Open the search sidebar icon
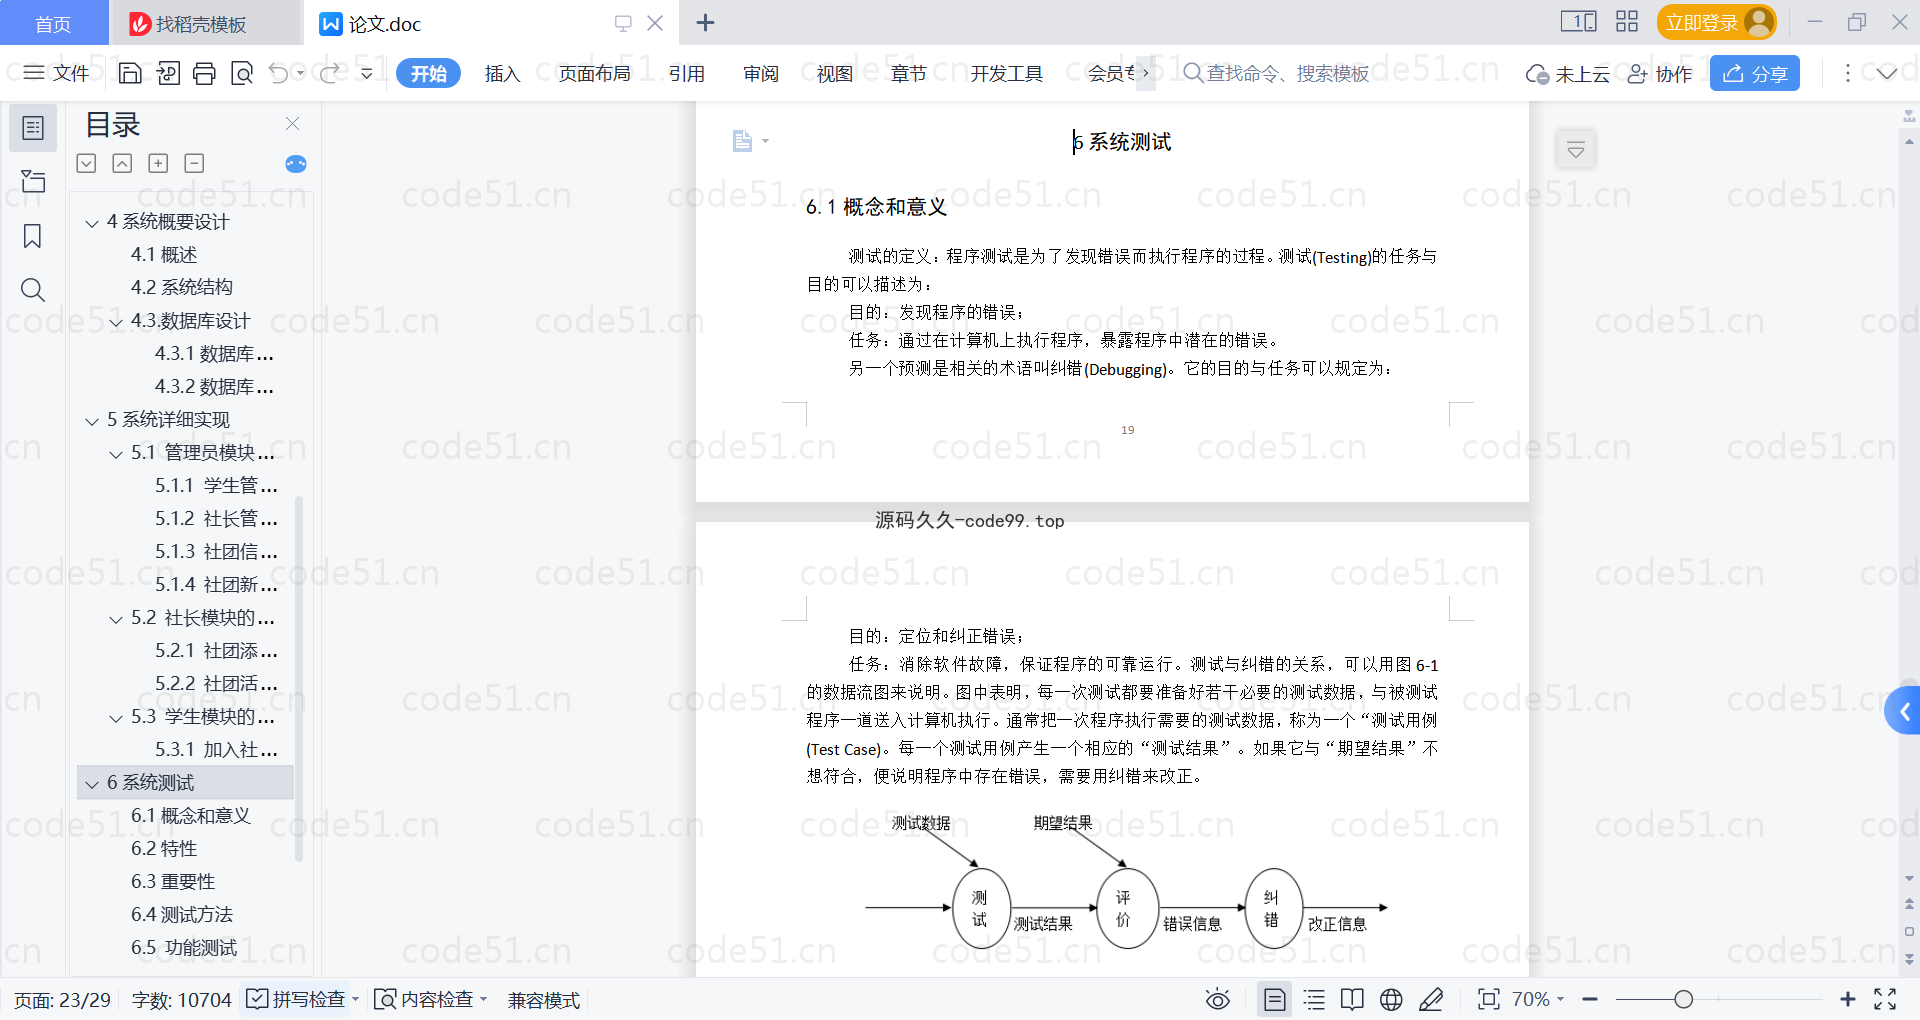The width and height of the screenshot is (1920, 1020). pos(33,290)
